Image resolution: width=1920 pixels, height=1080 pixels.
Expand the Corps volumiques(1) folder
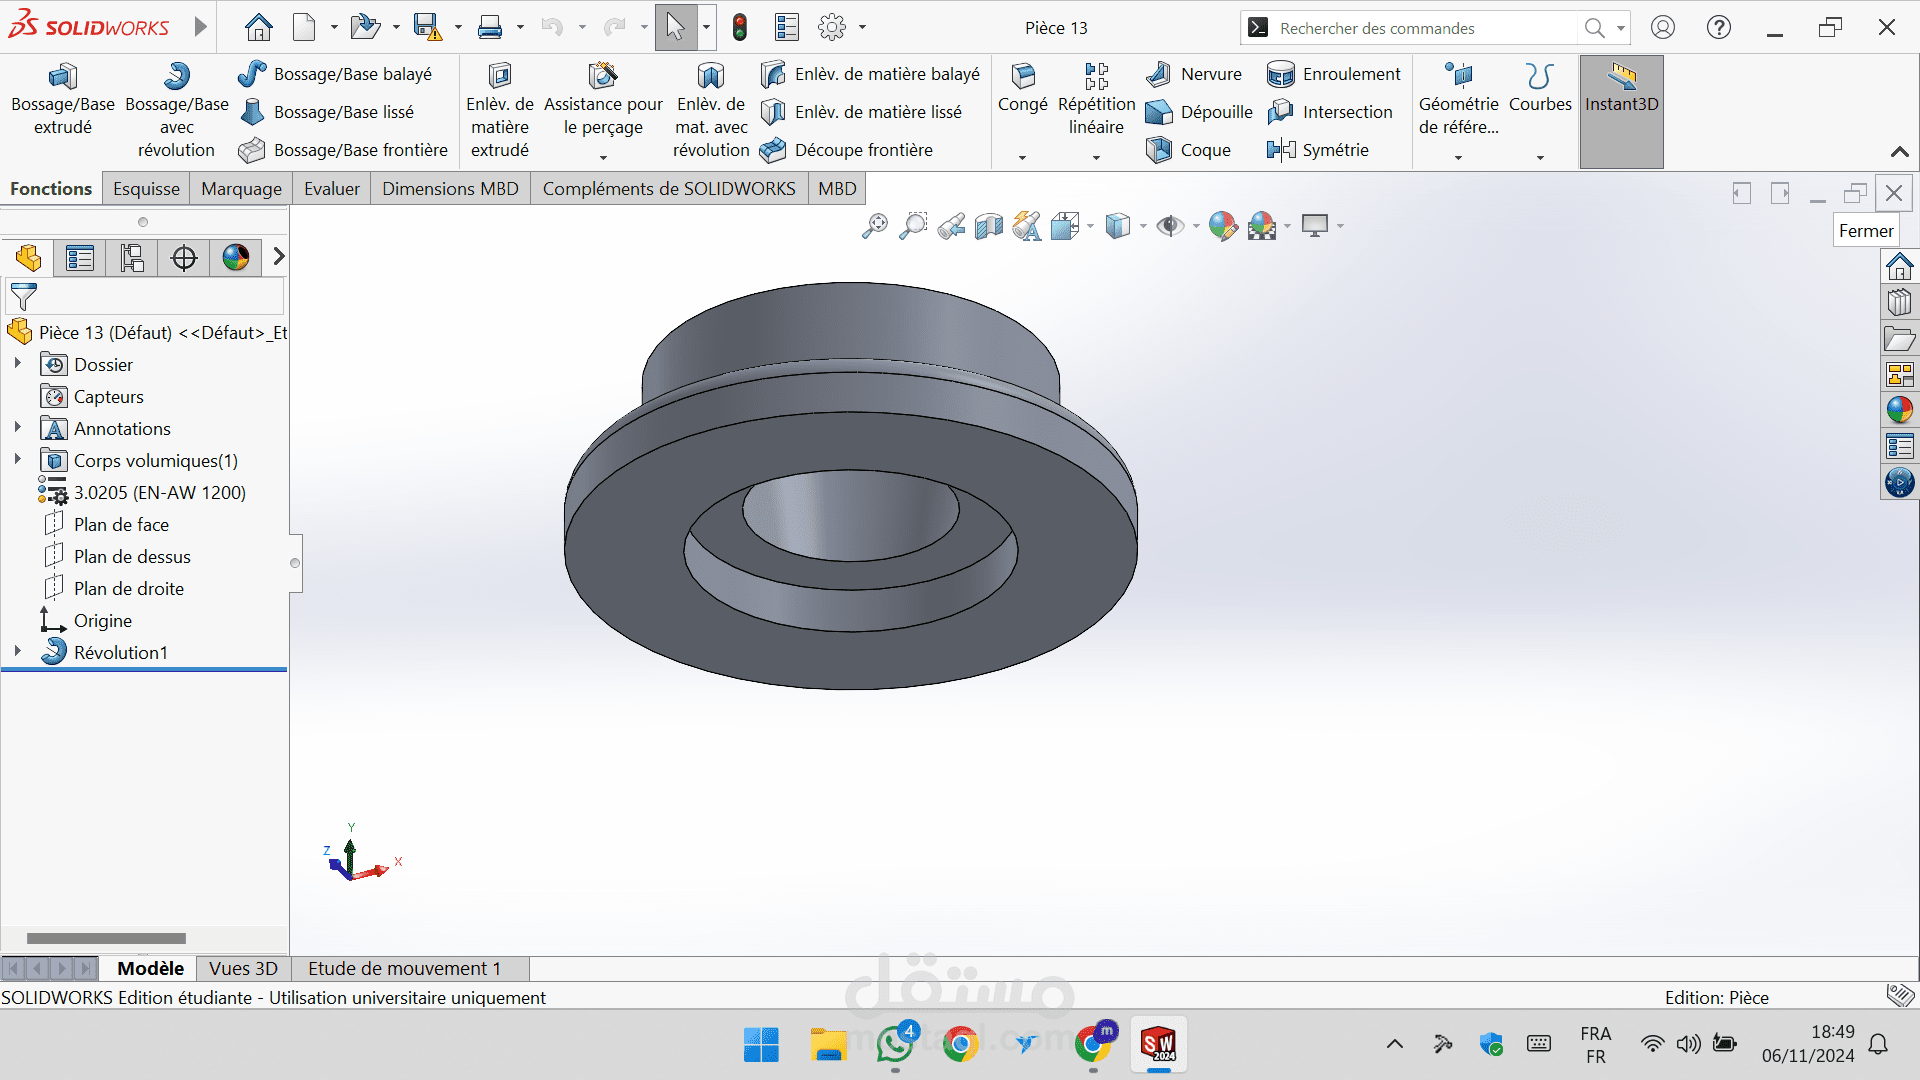click(x=17, y=459)
